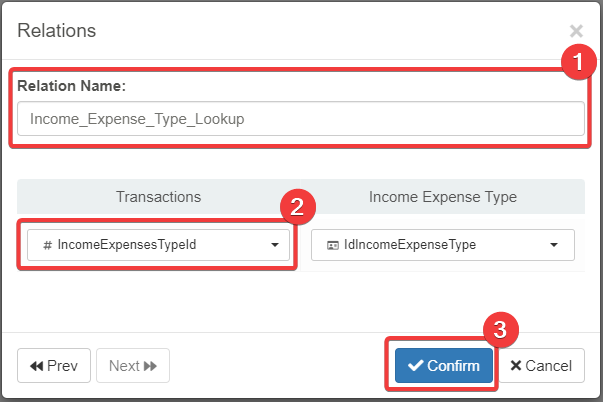Go back with the Prev button
The image size is (603, 402).
pyautogui.click(x=55, y=366)
